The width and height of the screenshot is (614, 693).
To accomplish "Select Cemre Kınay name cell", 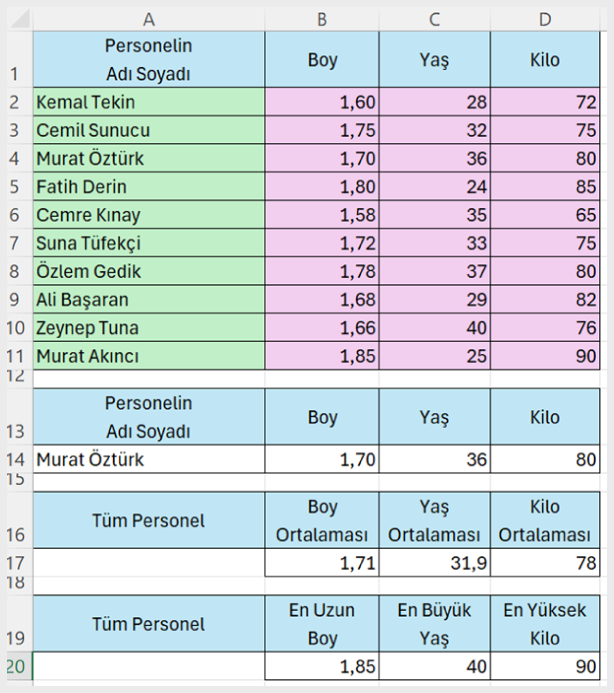I will click(149, 215).
